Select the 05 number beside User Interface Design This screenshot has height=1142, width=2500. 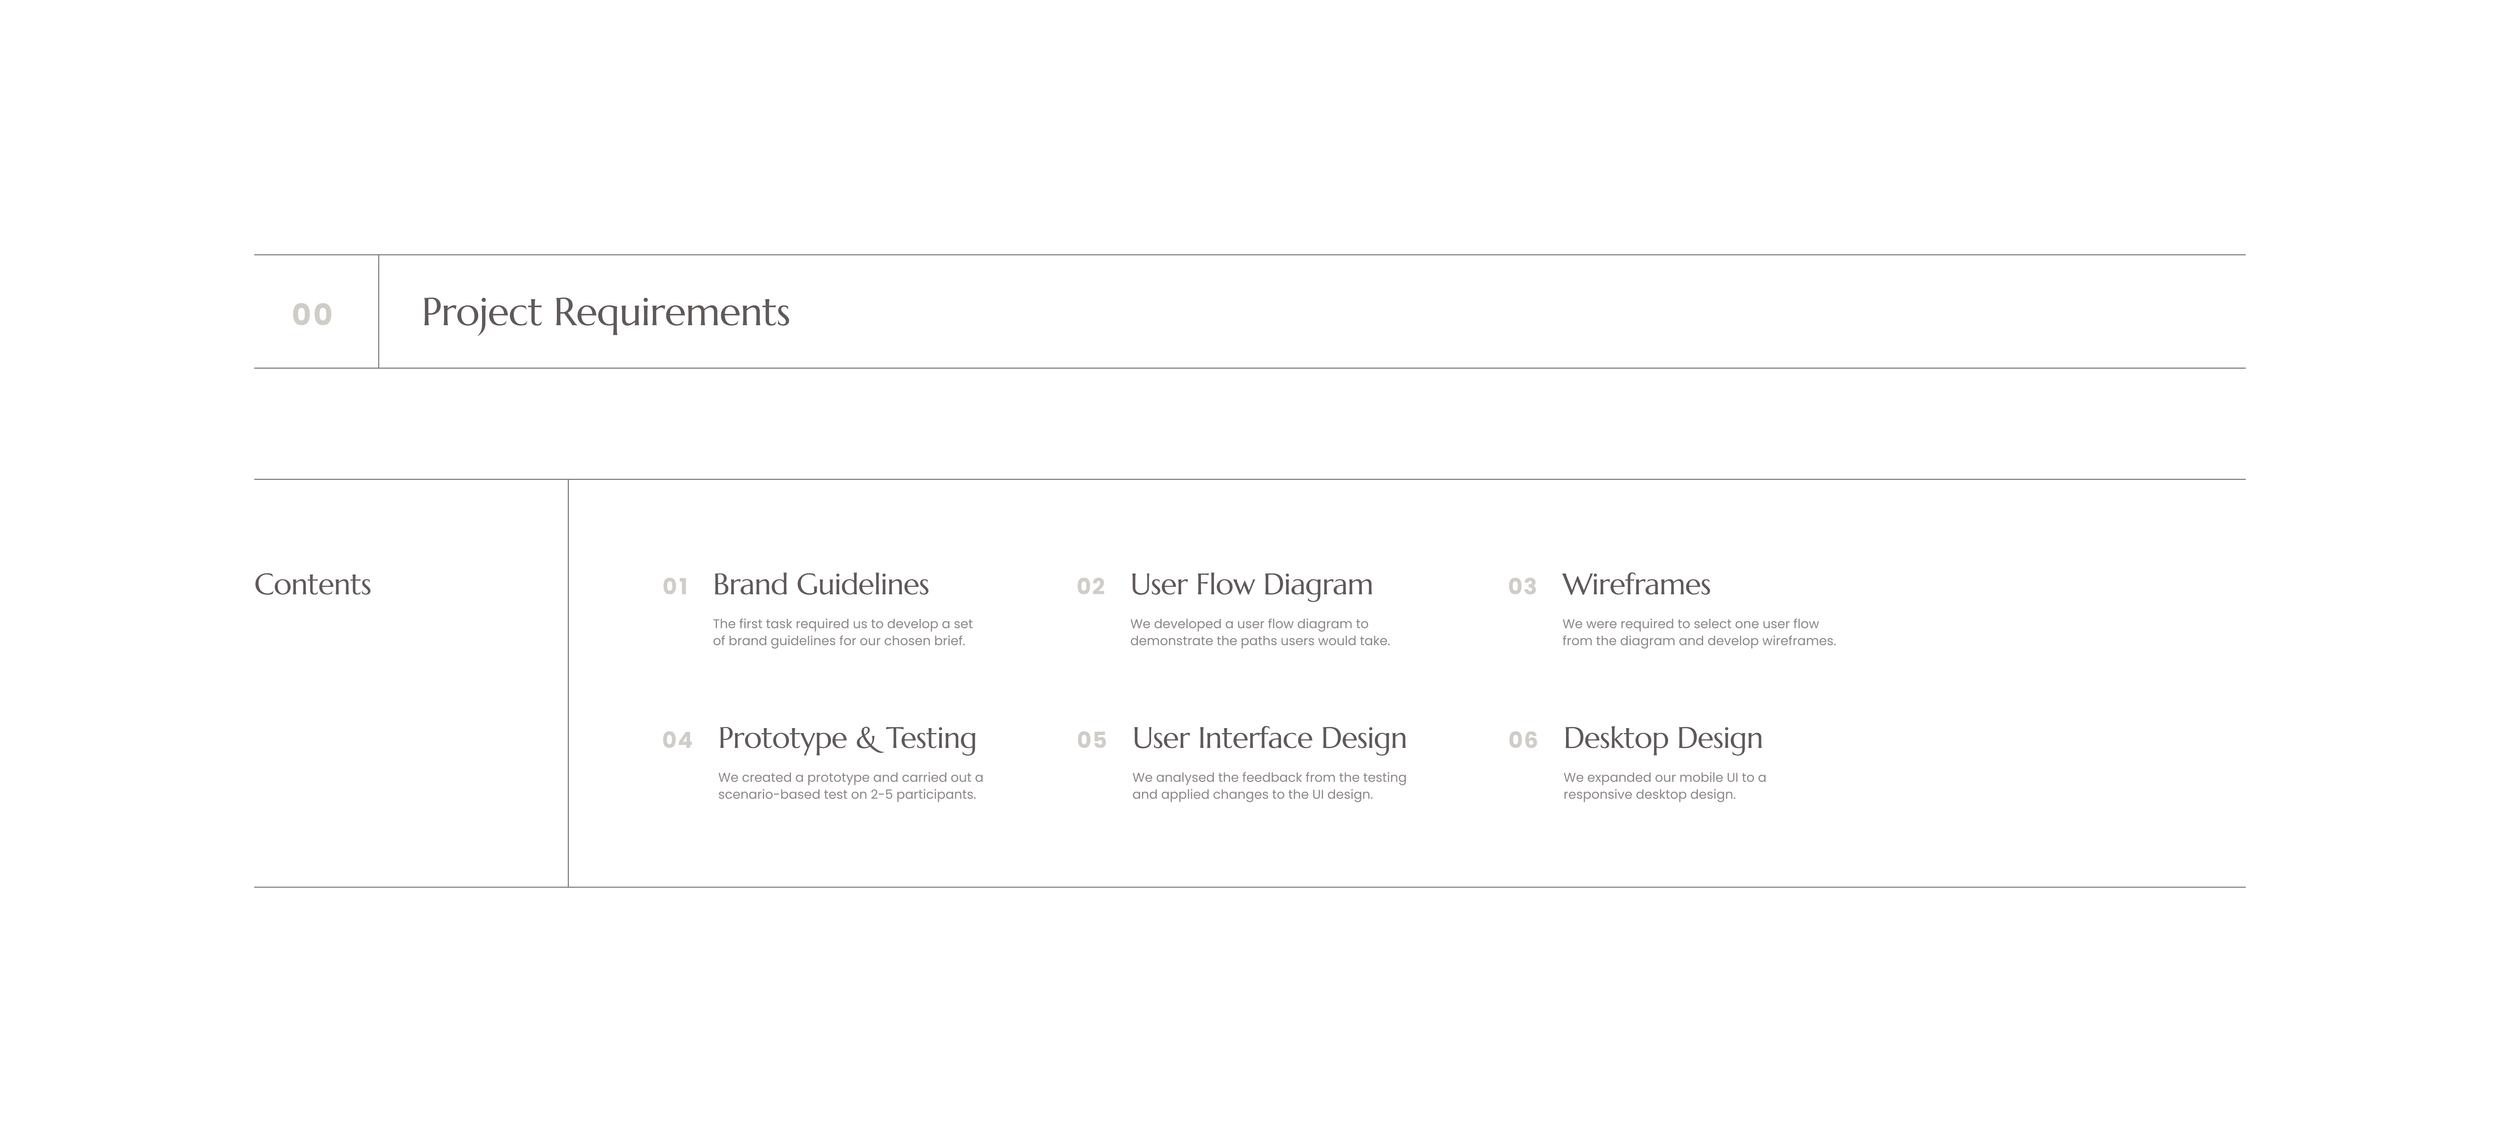[x=1092, y=740]
